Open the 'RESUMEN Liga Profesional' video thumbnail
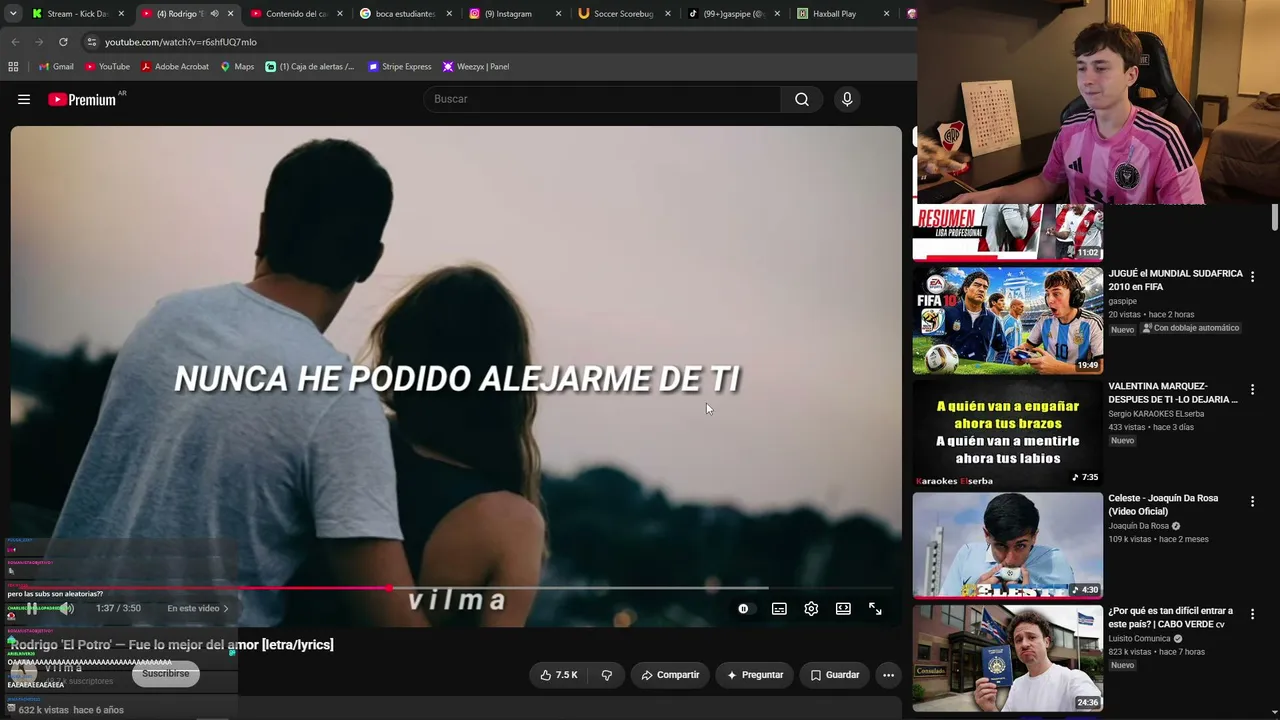Viewport: 1280px width, 720px height. point(1008,232)
